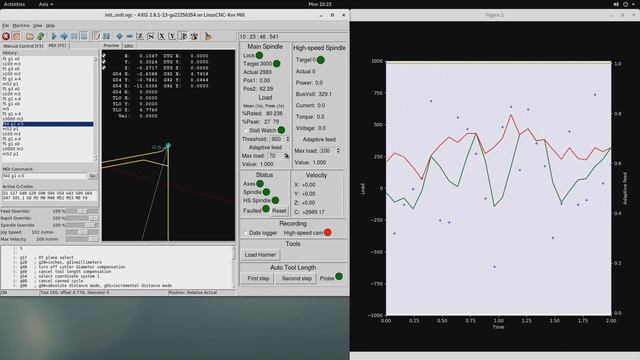Switch preview to Y front view
The width and height of the screenshot is (640, 360).
click(172, 36)
